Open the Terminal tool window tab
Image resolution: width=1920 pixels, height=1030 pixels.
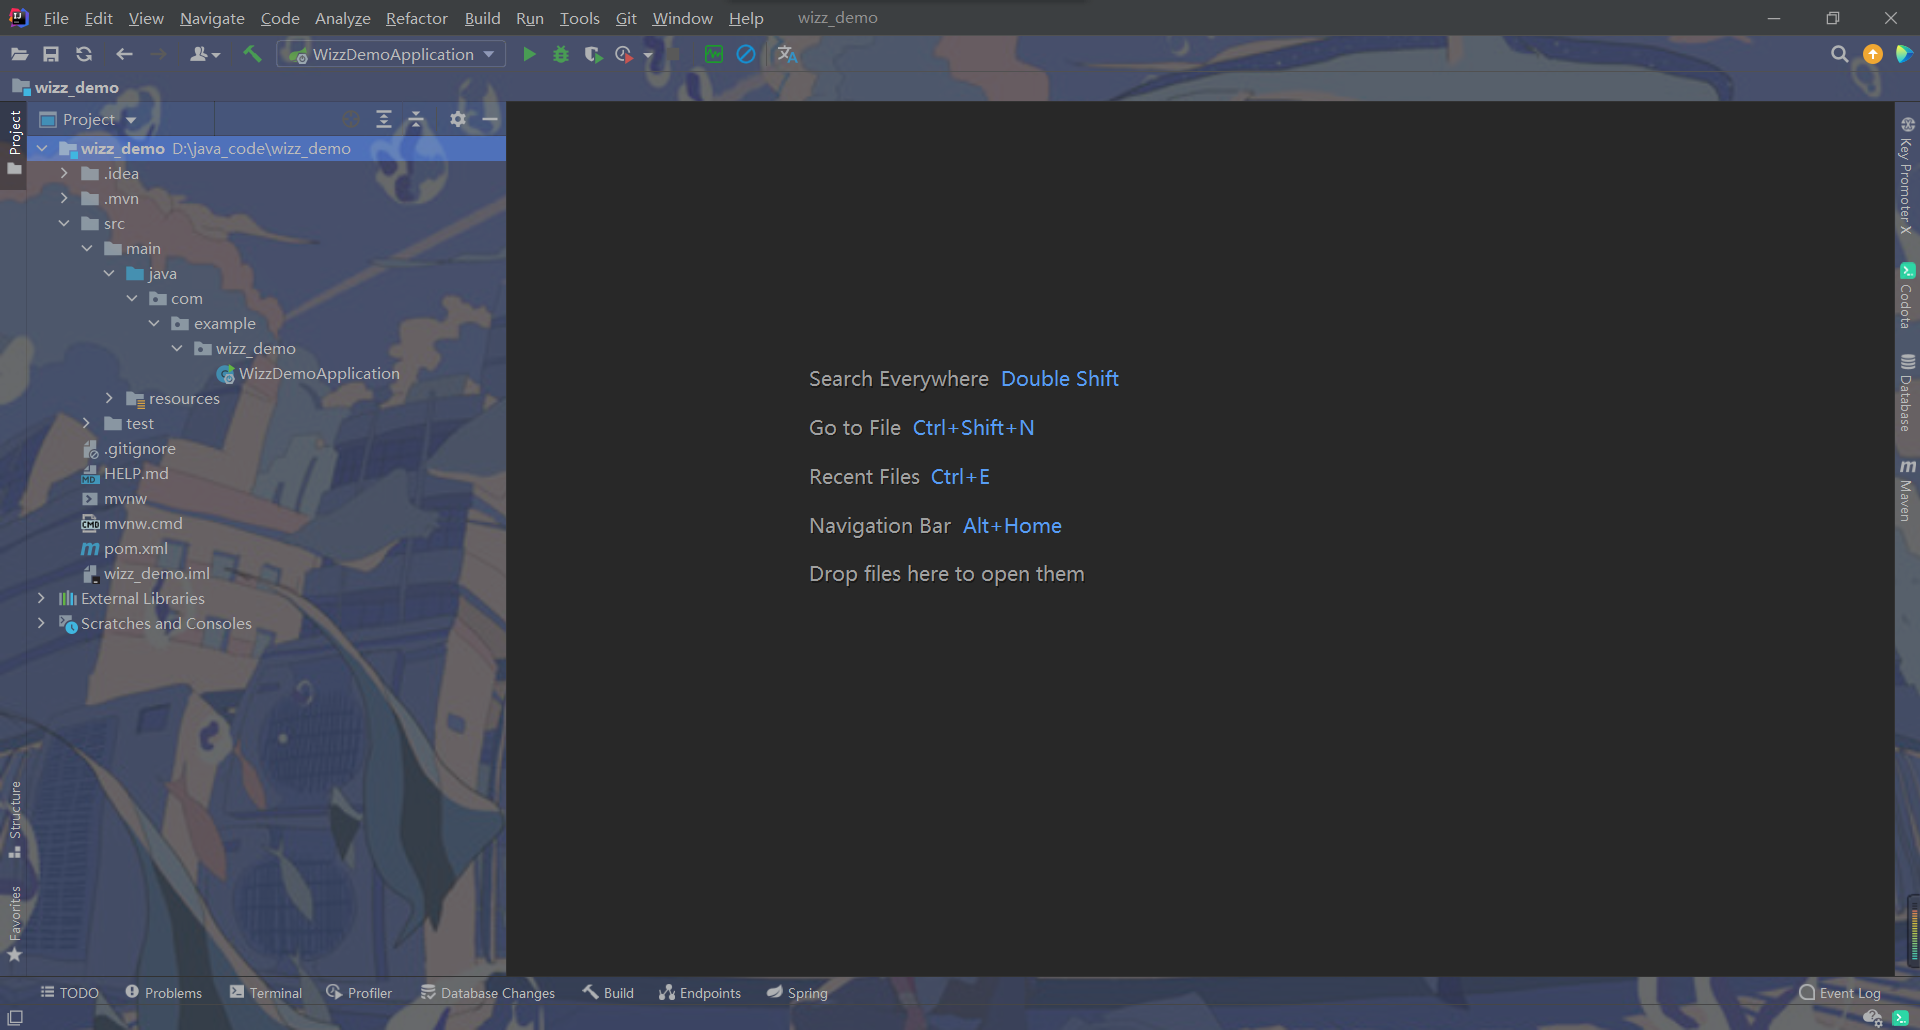pyautogui.click(x=266, y=993)
